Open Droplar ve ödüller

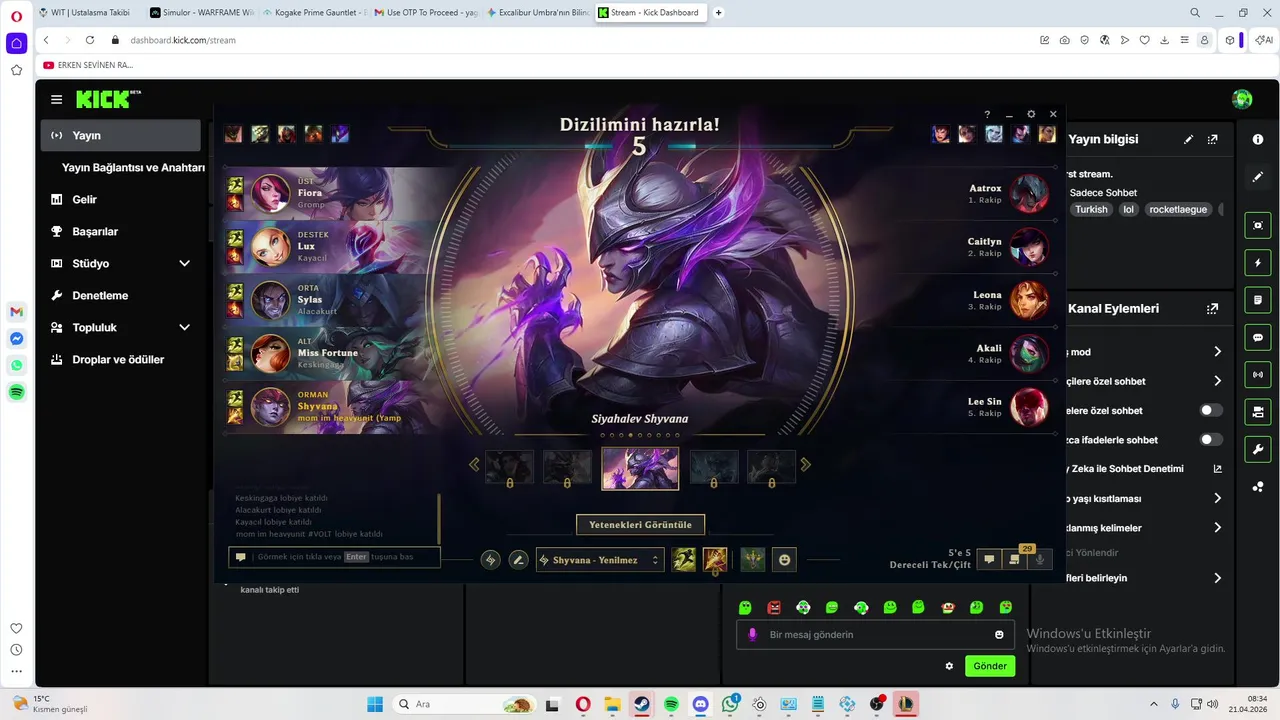tap(121, 359)
